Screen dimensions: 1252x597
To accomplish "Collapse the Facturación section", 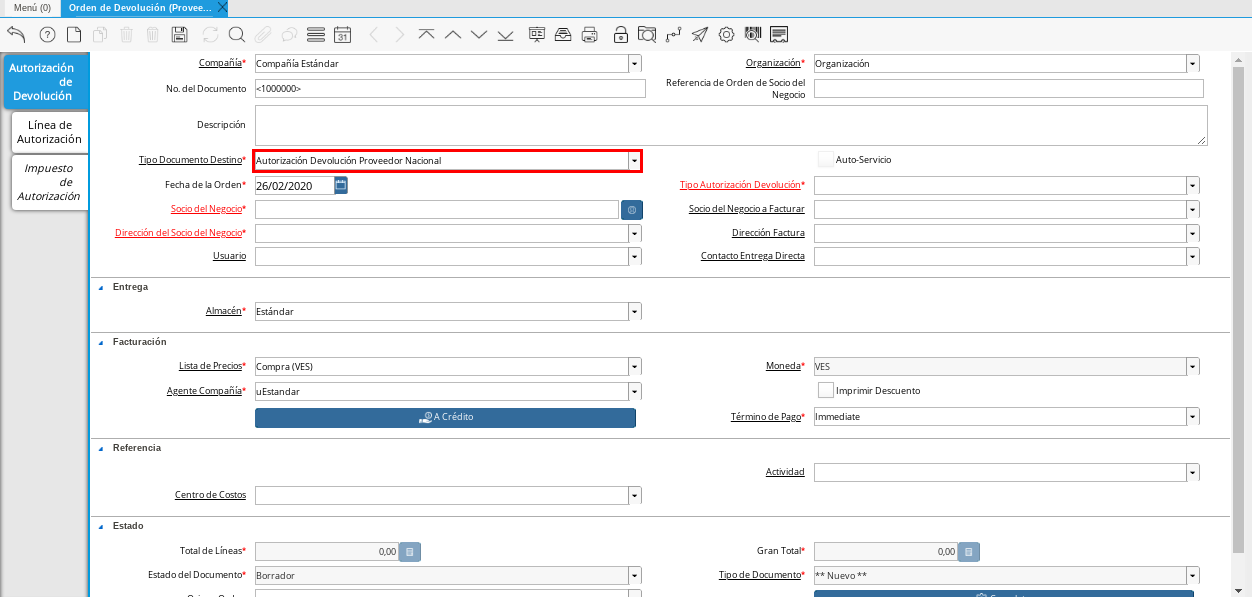I will pos(100,342).
